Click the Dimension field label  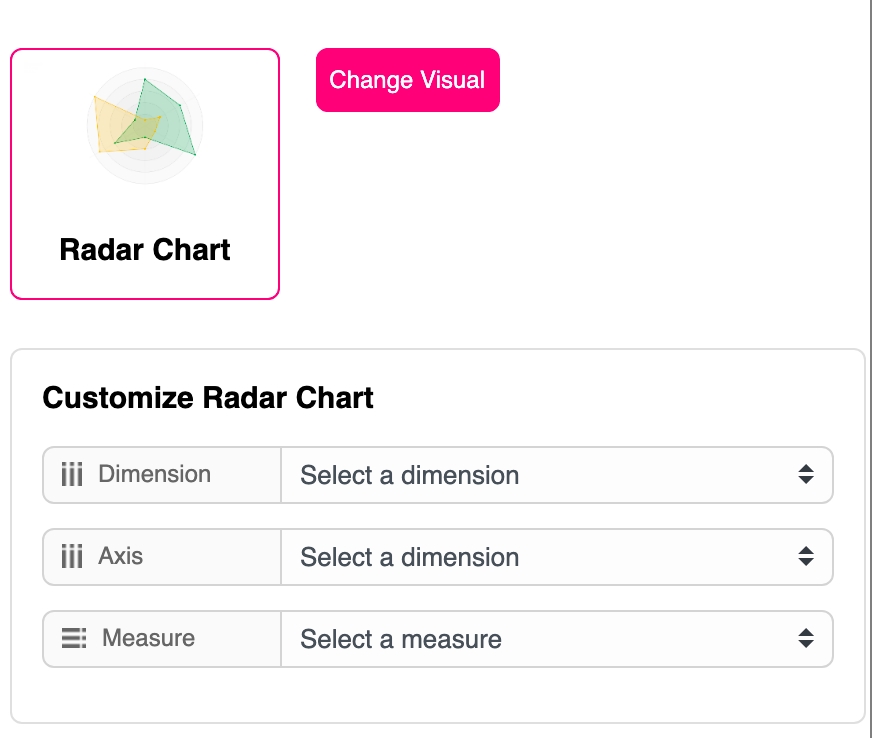click(x=154, y=474)
